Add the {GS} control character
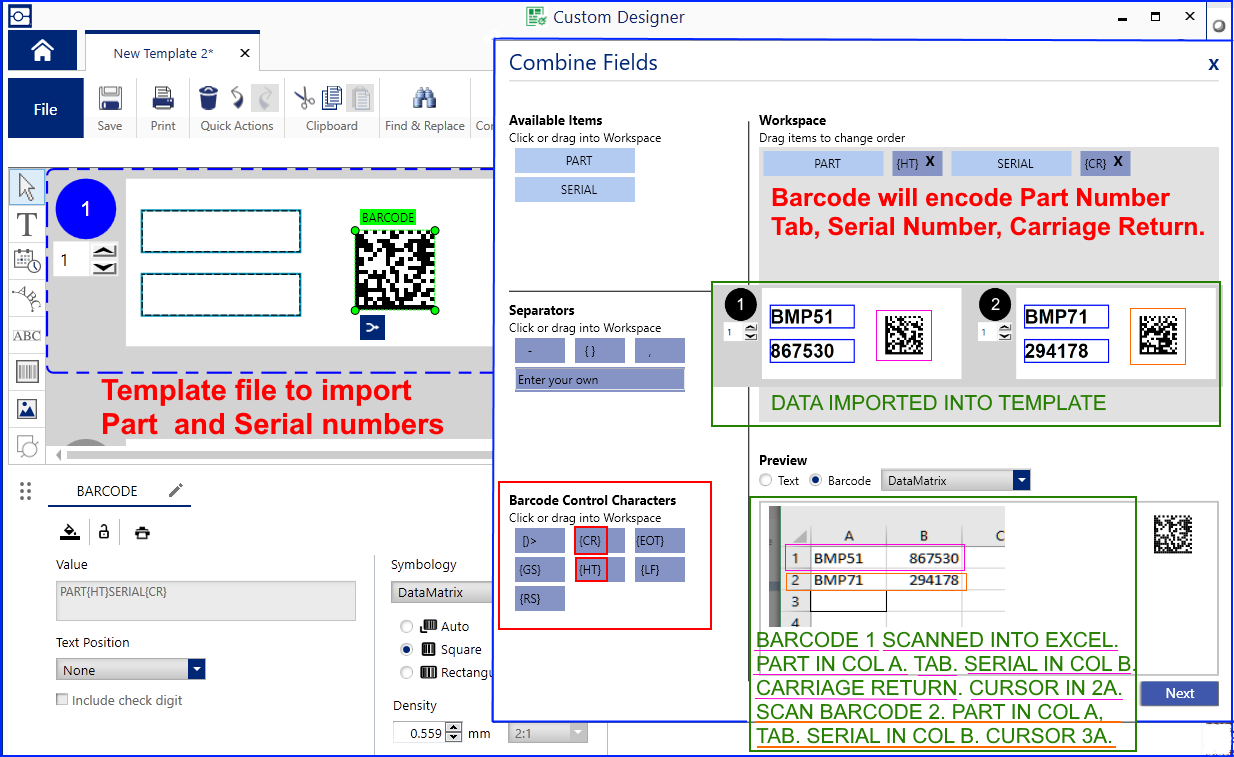The width and height of the screenshot is (1234, 757). [540, 570]
